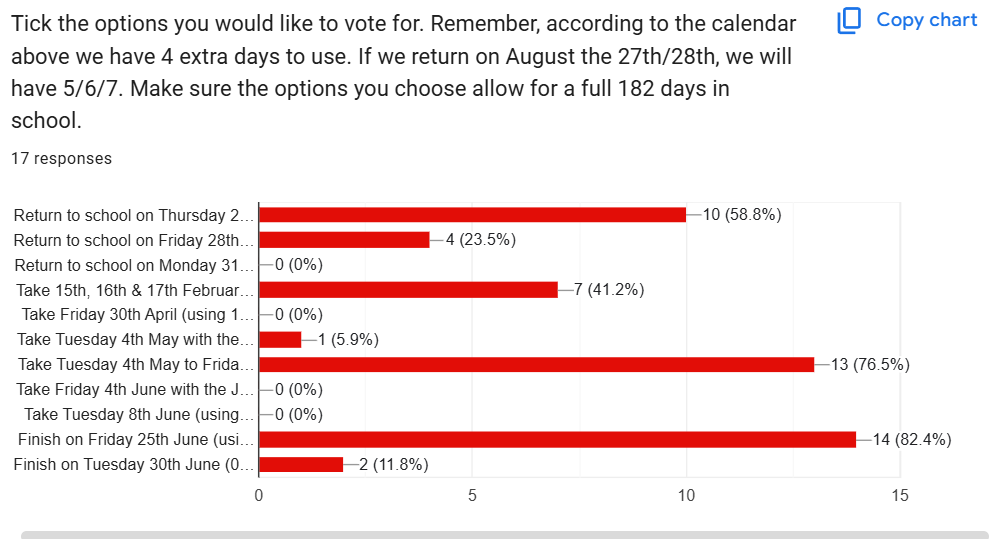Click the 'Return to school on Friday 28th' bar
The image size is (993, 539).
tap(344, 240)
